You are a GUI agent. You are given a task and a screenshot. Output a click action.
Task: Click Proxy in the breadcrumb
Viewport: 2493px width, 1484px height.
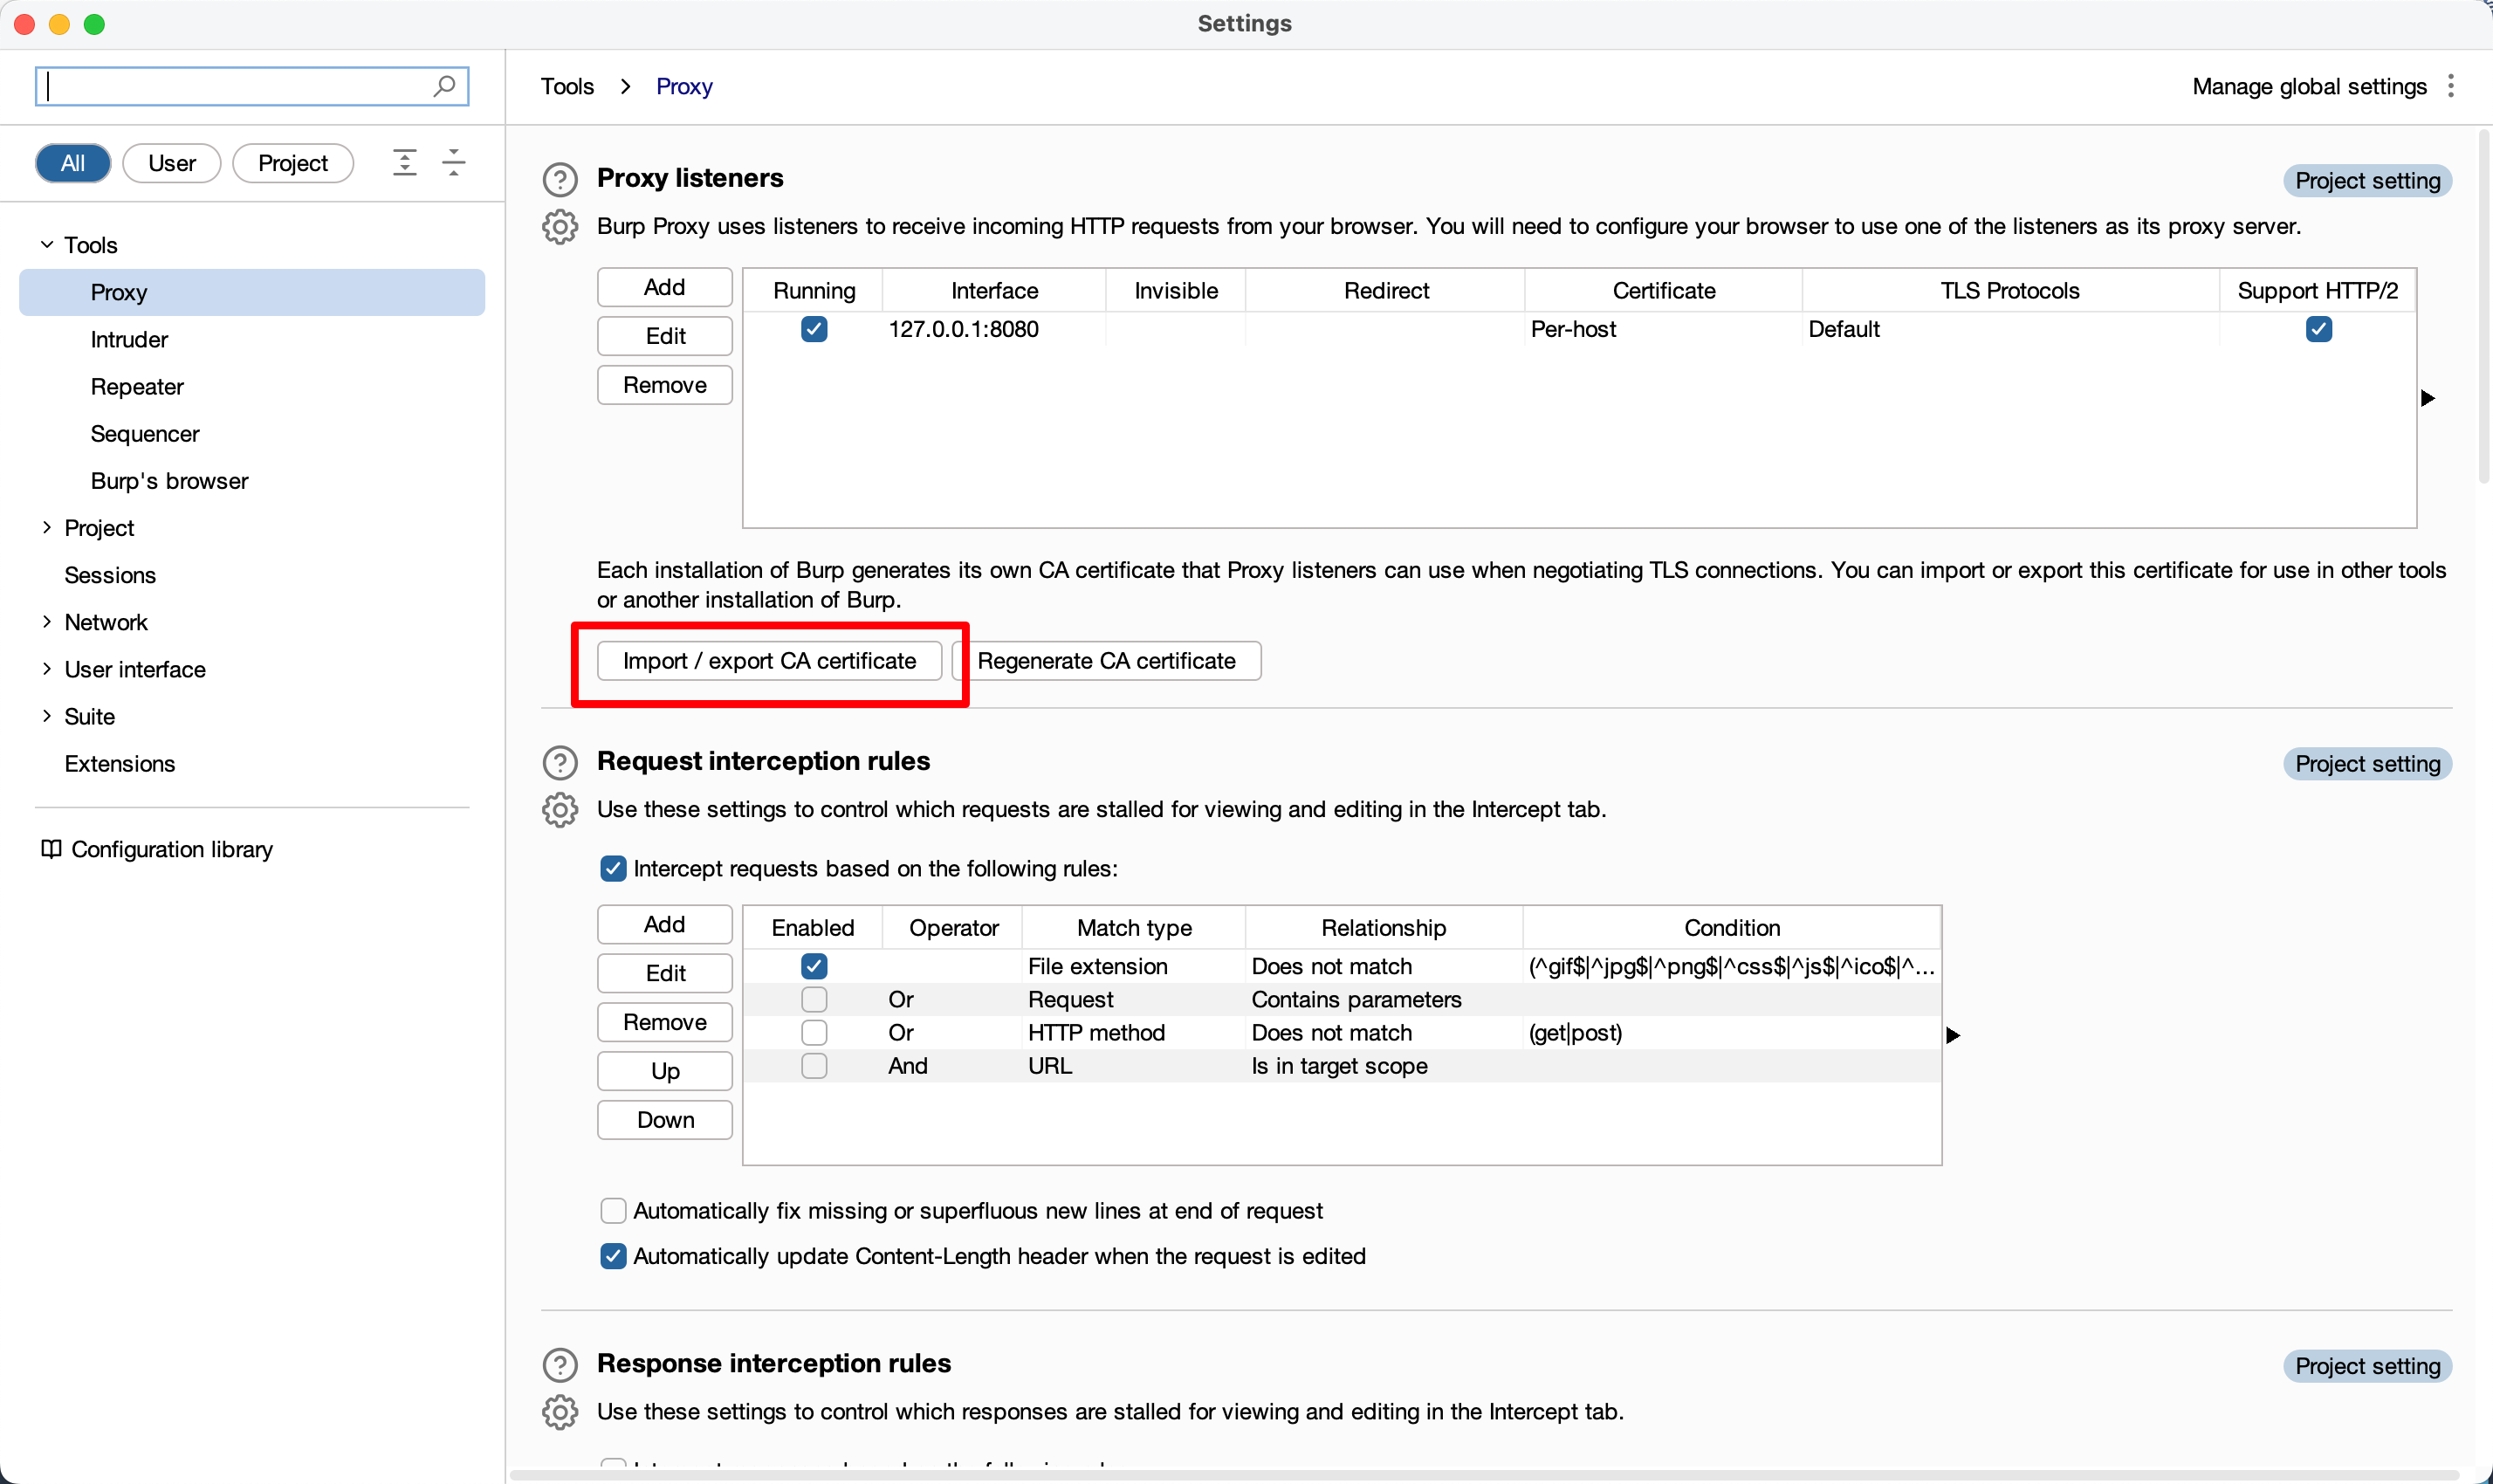684,86
